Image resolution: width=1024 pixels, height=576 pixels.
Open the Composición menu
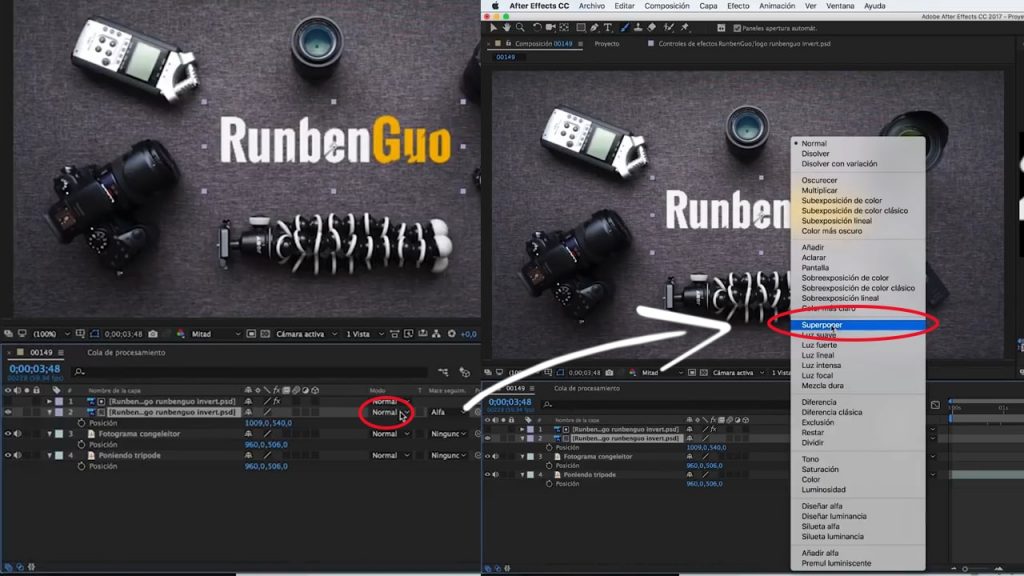(x=667, y=6)
